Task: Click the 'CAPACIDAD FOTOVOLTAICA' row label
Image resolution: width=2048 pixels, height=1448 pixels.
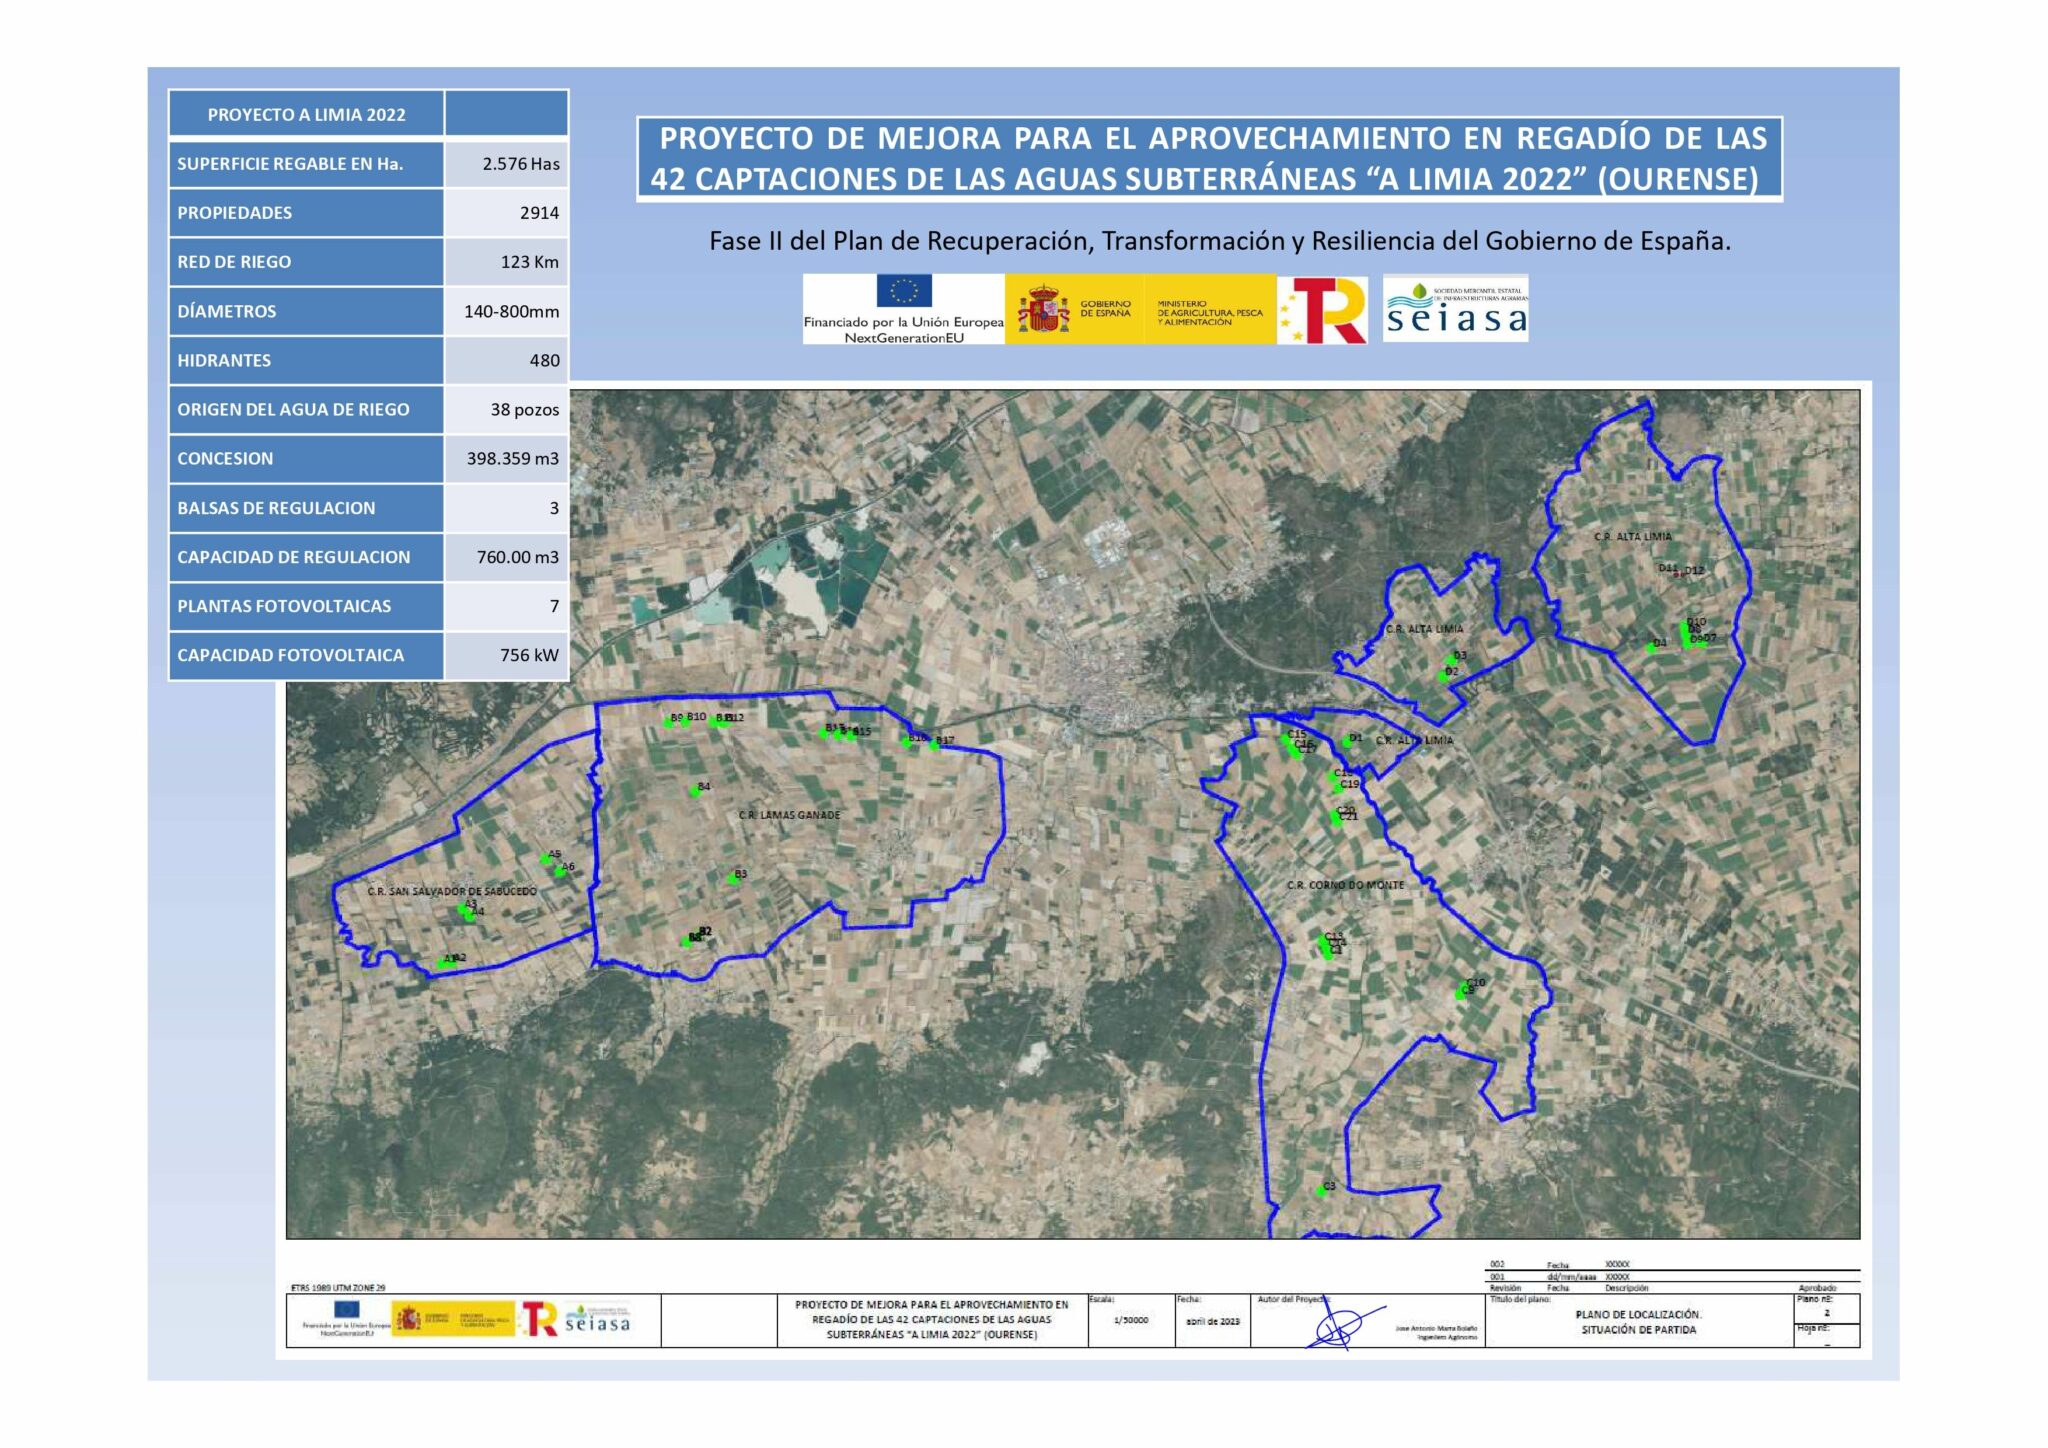Action: click(307, 655)
